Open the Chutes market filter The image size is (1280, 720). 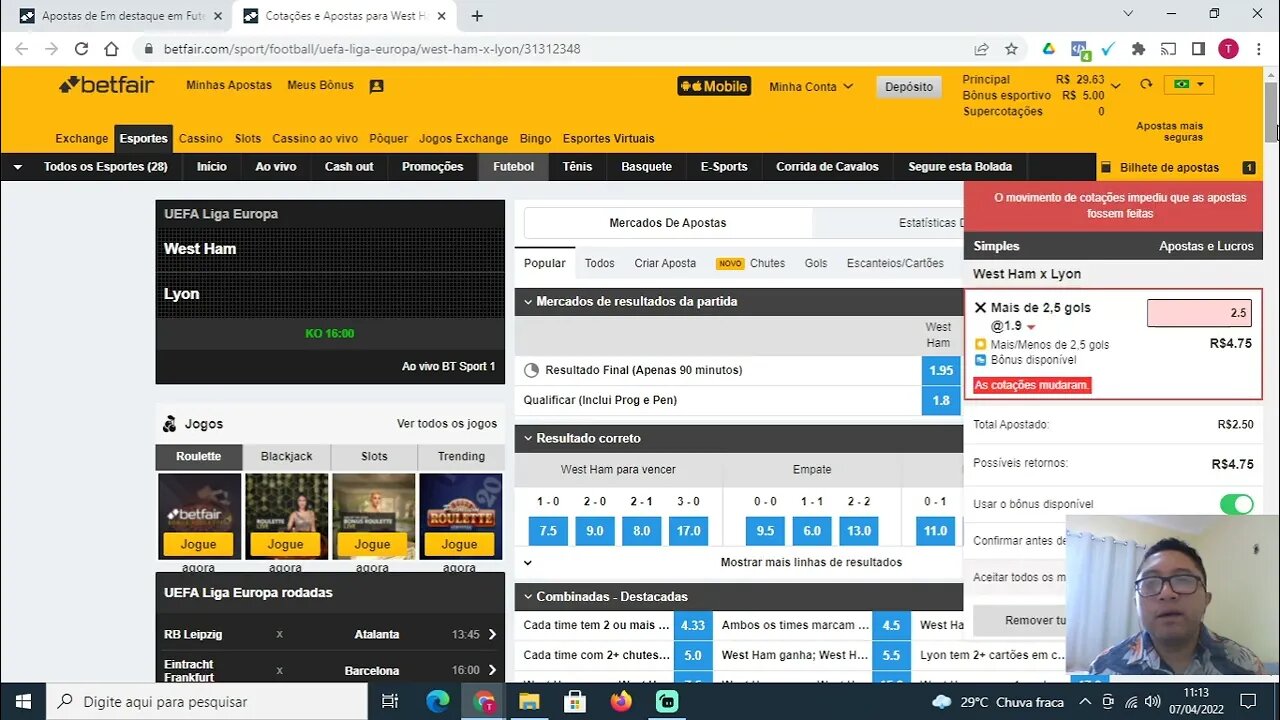coord(767,263)
